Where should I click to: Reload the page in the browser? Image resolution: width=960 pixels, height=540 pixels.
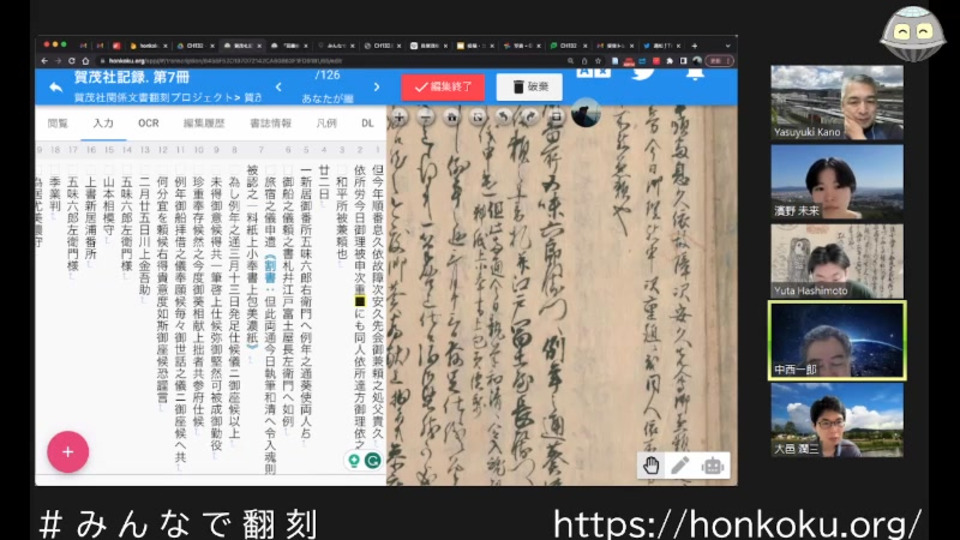[x=72, y=61]
